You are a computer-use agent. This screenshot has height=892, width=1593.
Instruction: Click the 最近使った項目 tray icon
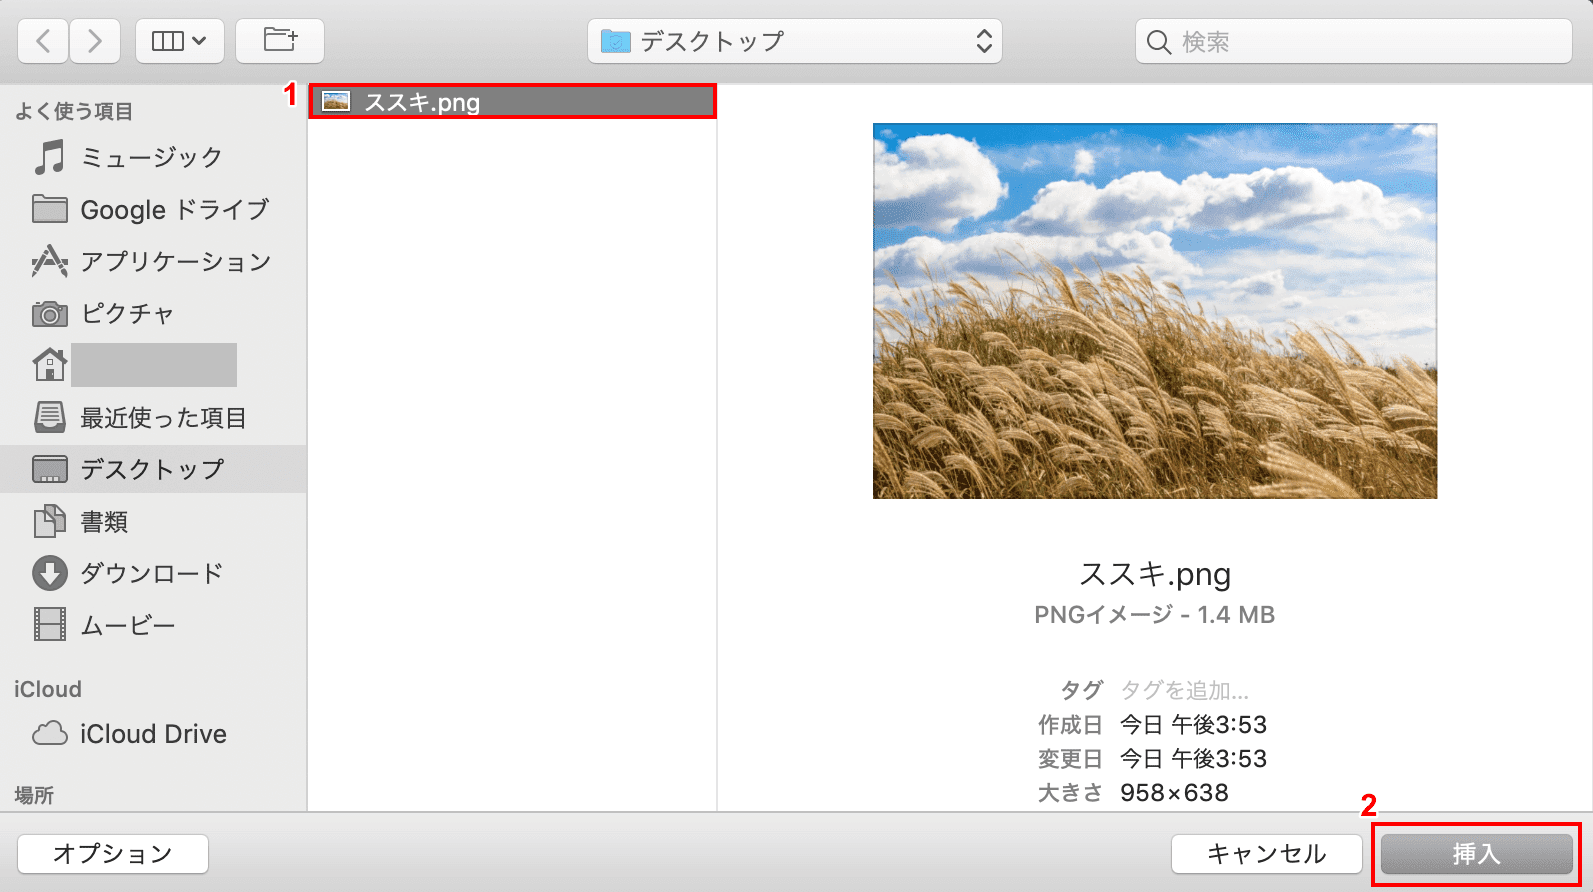coord(49,417)
